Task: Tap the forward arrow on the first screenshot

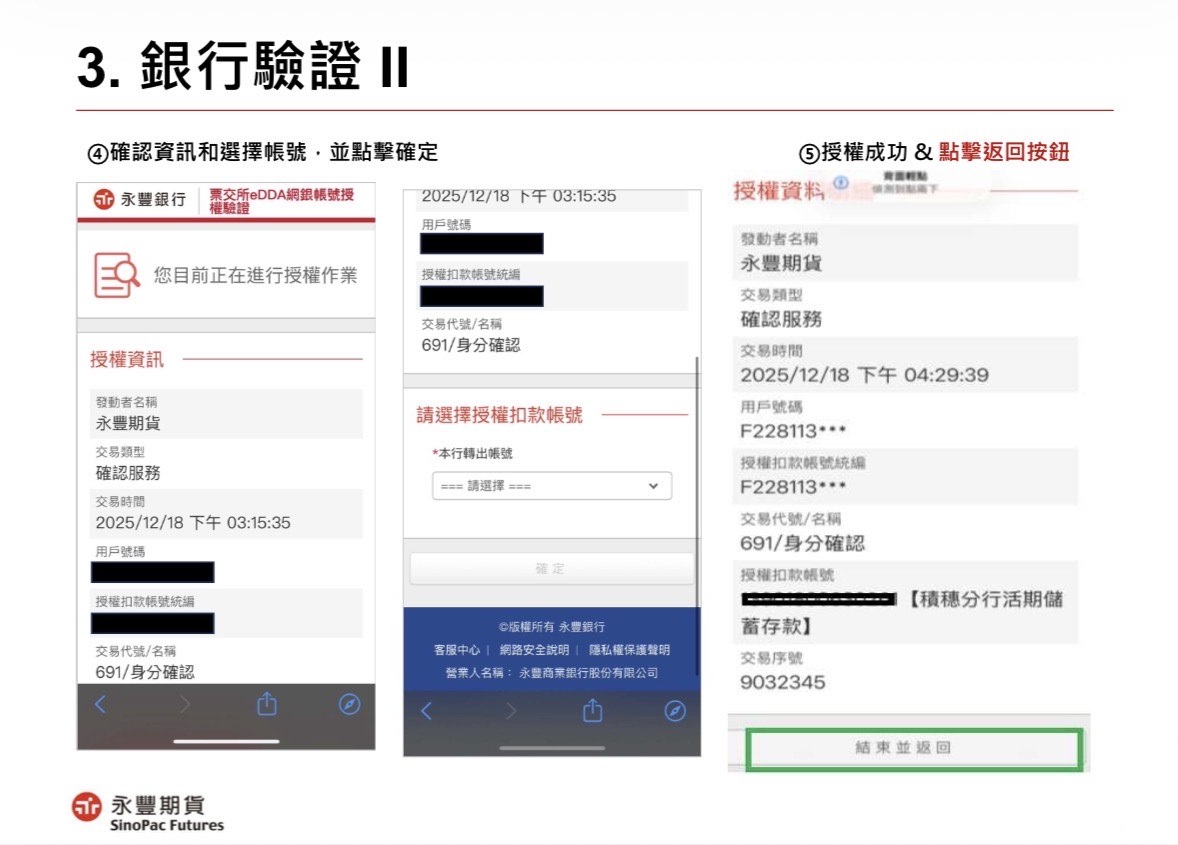Action: 184,704
